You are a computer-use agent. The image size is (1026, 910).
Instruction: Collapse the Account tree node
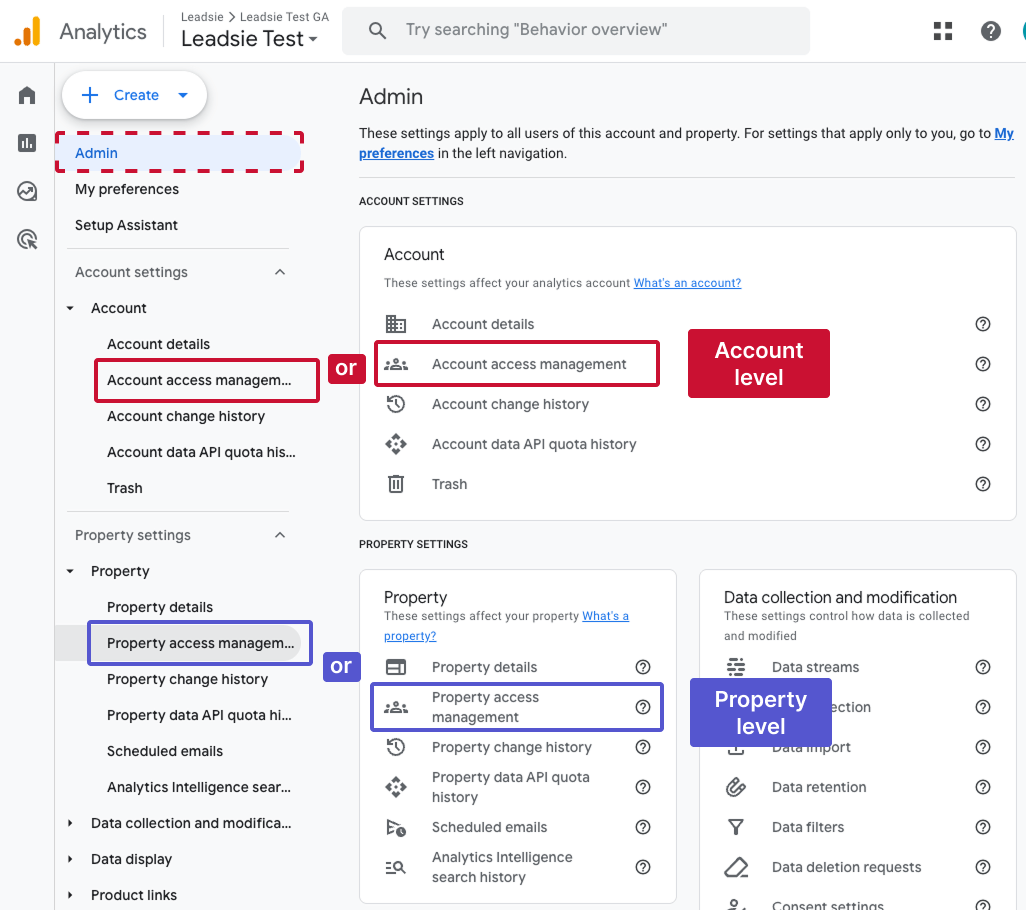[x=70, y=308]
